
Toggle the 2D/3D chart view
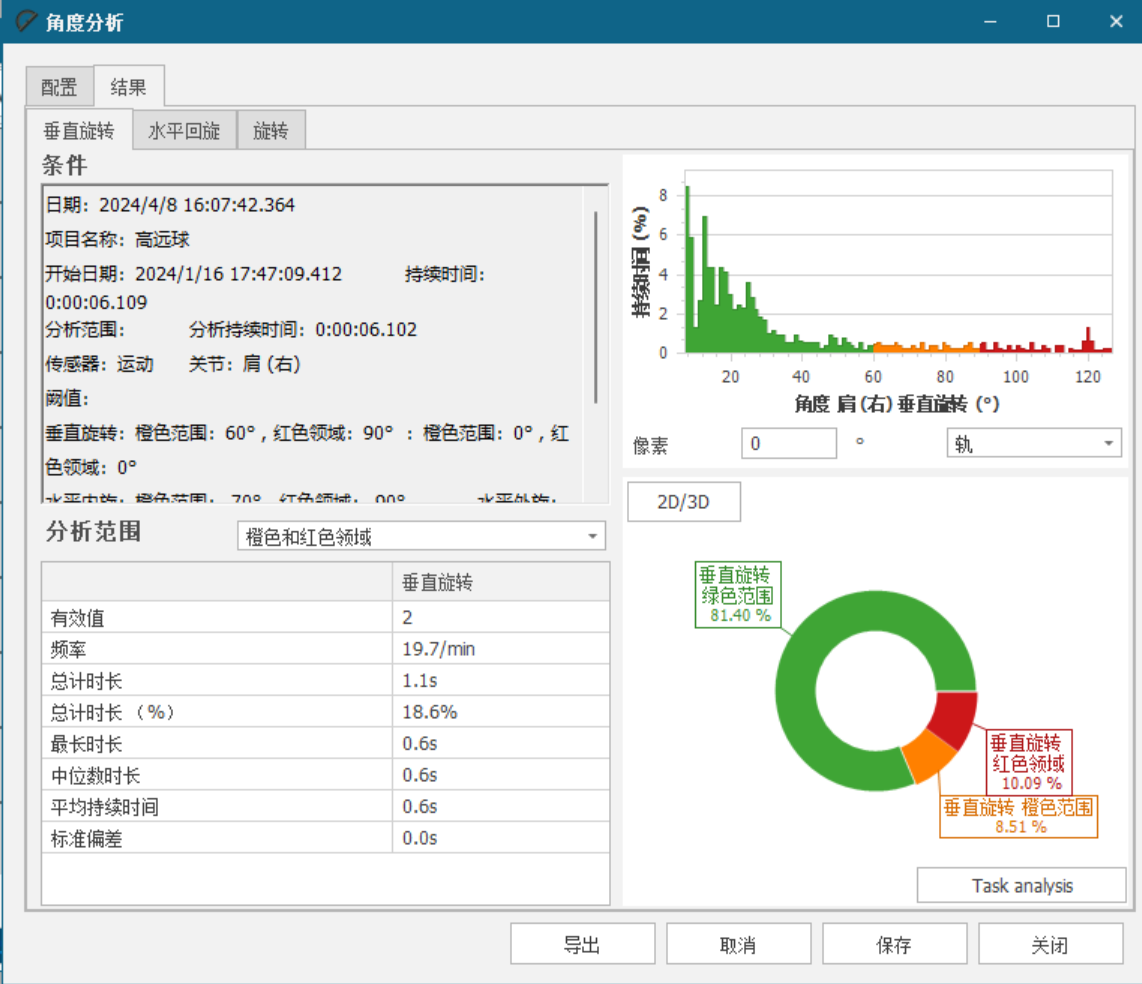point(683,502)
